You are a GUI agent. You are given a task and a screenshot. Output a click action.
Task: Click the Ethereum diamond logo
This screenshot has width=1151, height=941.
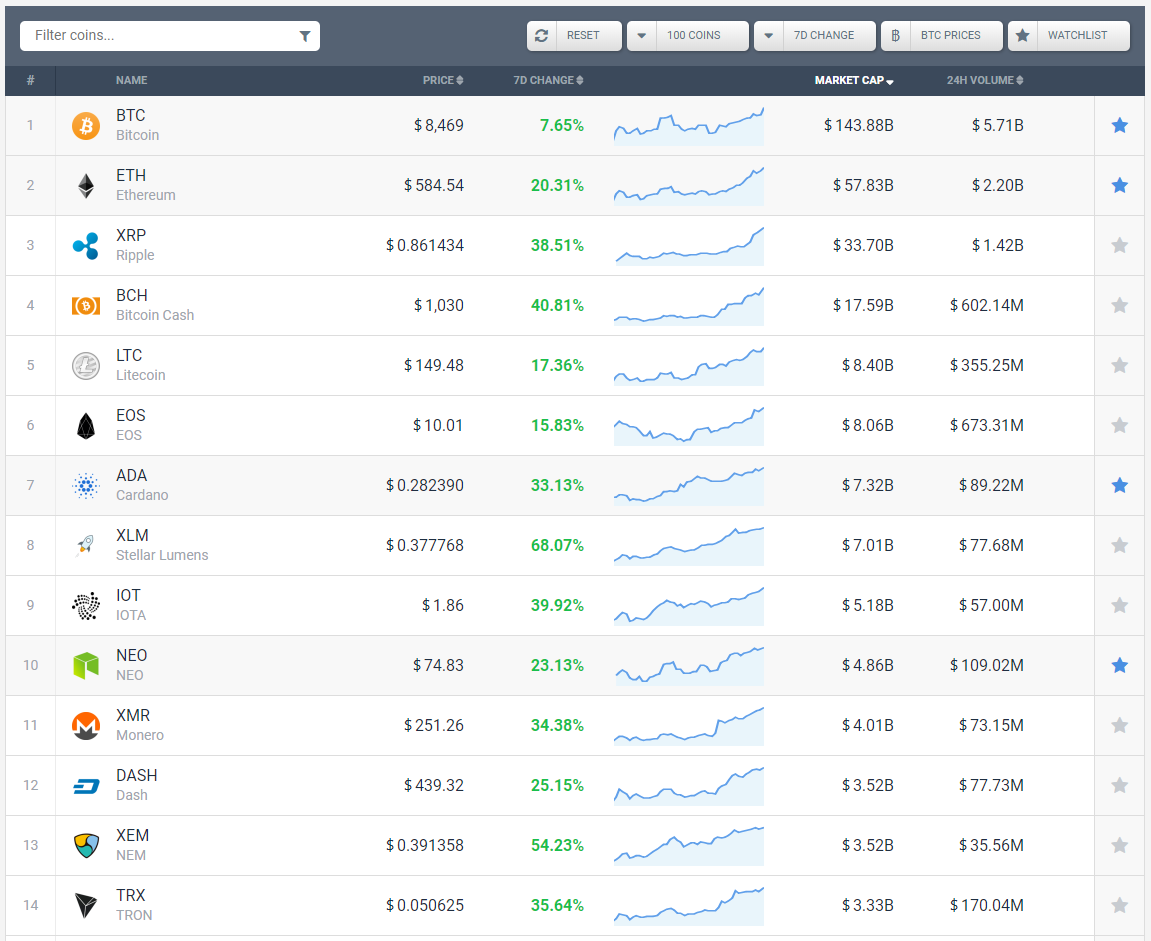coord(86,186)
